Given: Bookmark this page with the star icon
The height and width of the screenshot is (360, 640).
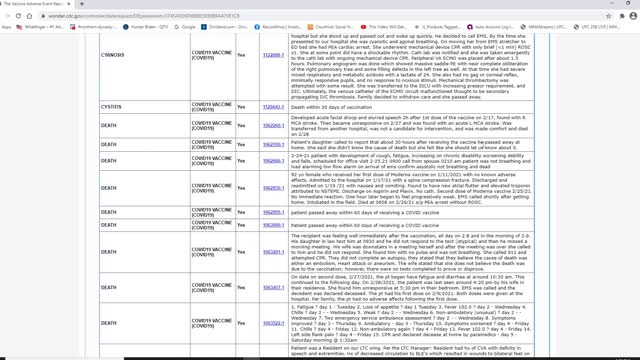Looking at the screenshot, I should click(x=609, y=16).
